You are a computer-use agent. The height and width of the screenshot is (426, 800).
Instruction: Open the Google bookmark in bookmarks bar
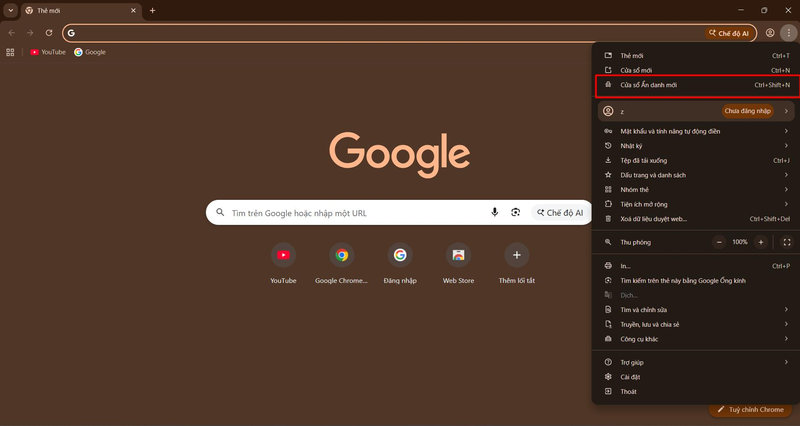tap(90, 52)
